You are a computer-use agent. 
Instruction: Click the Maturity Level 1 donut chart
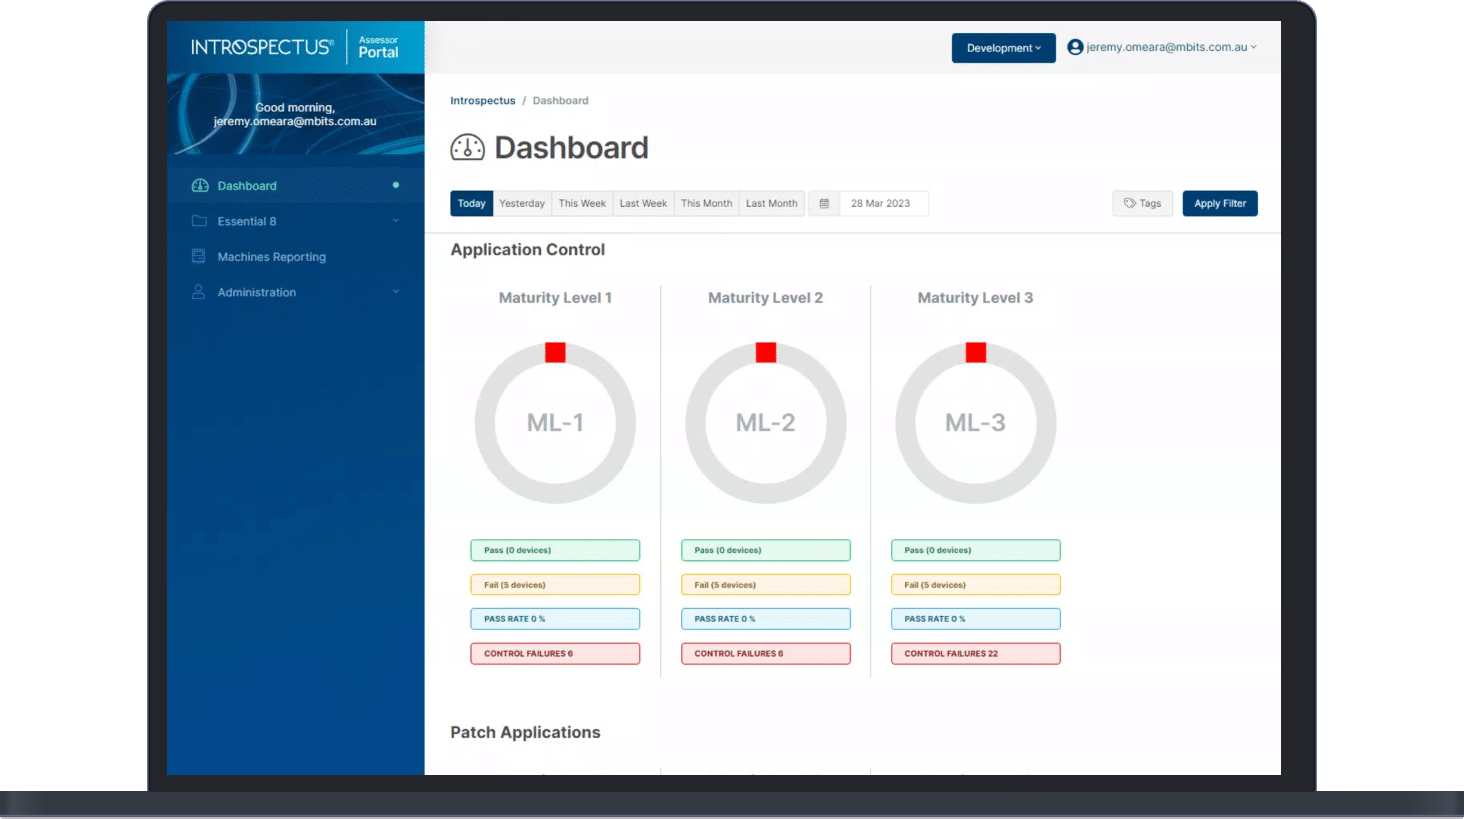555,422
